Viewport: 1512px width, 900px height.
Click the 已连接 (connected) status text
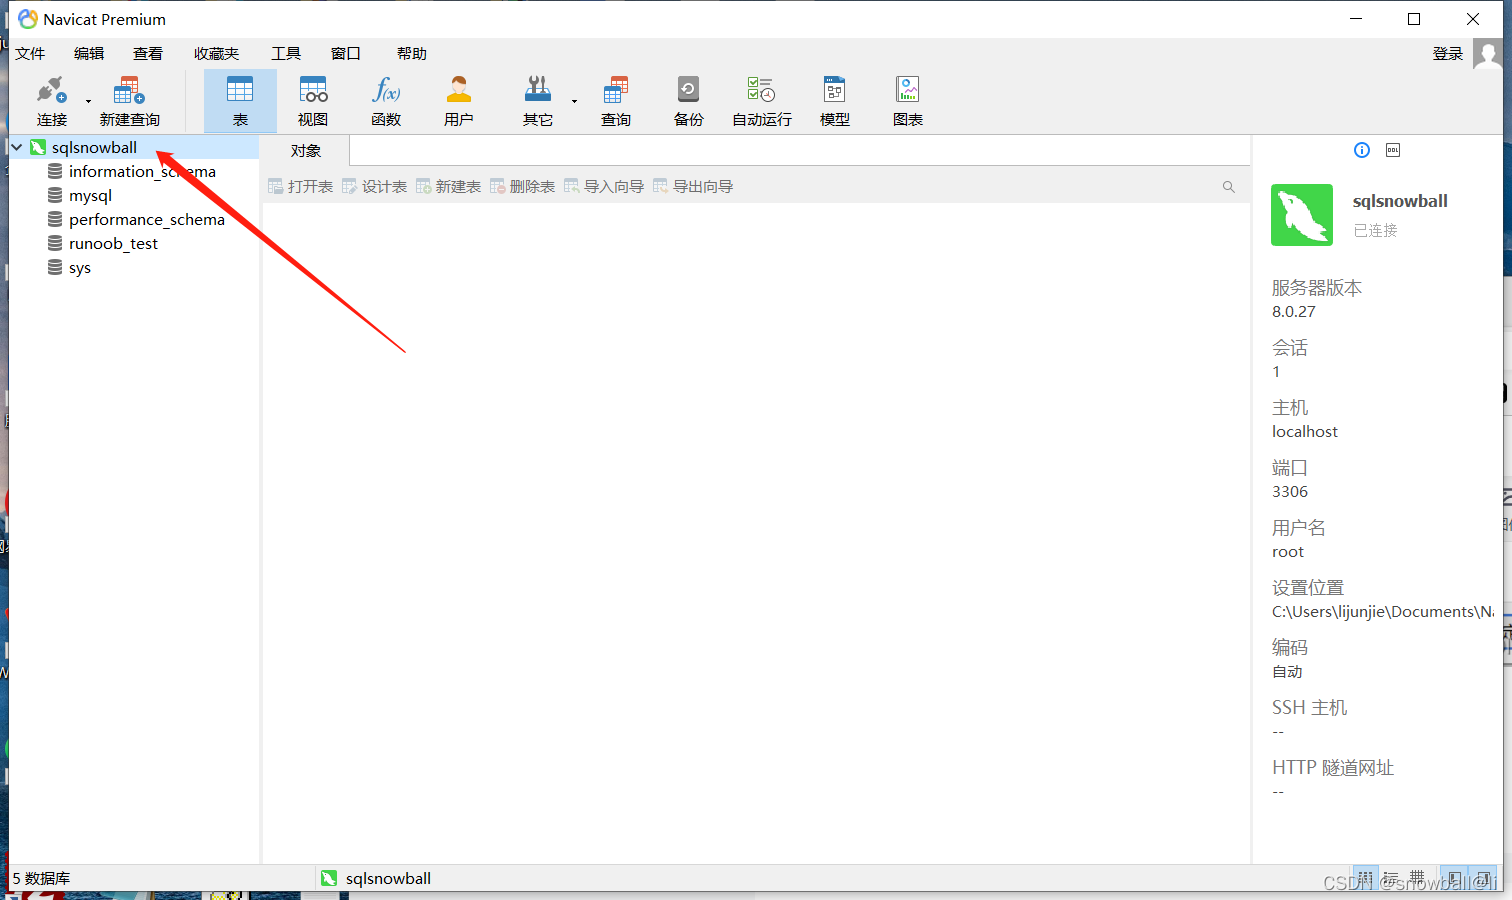[1376, 231]
